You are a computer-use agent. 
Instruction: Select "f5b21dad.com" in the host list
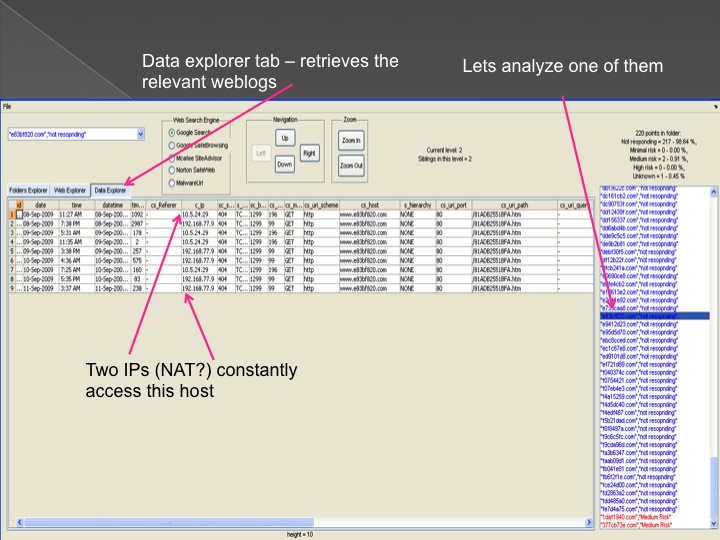pyautogui.click(x=639, y=421)
